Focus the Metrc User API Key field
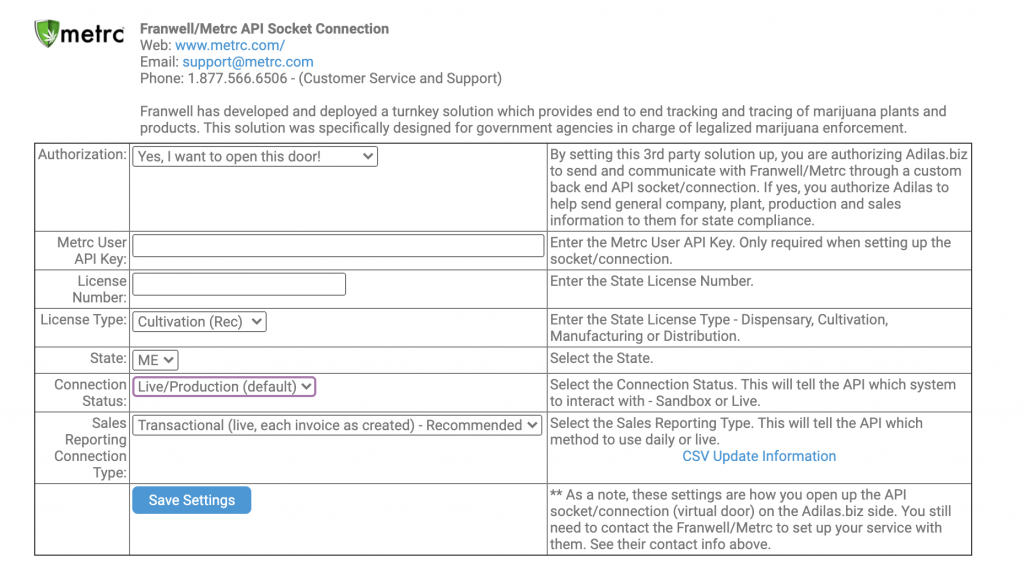Viewport: 1024px width, 575px height. coord(338,246)
